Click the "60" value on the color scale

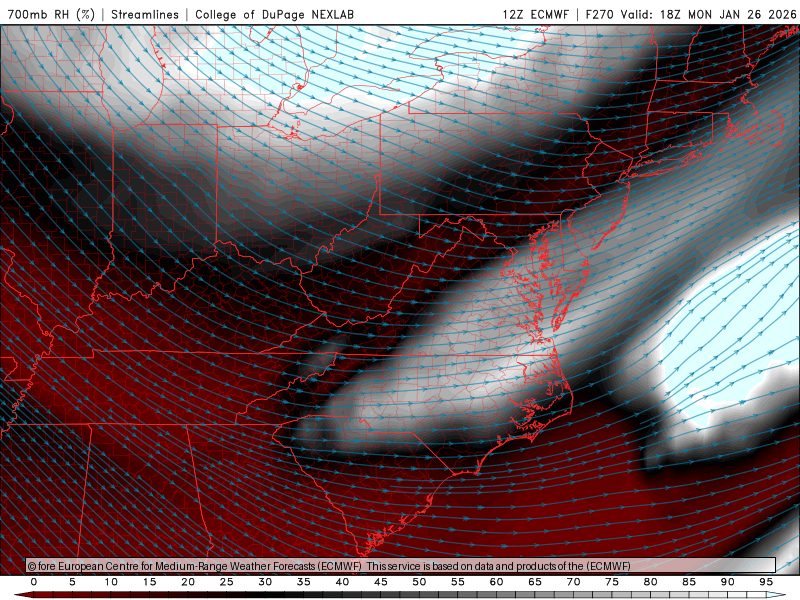(x=496, y=582)
